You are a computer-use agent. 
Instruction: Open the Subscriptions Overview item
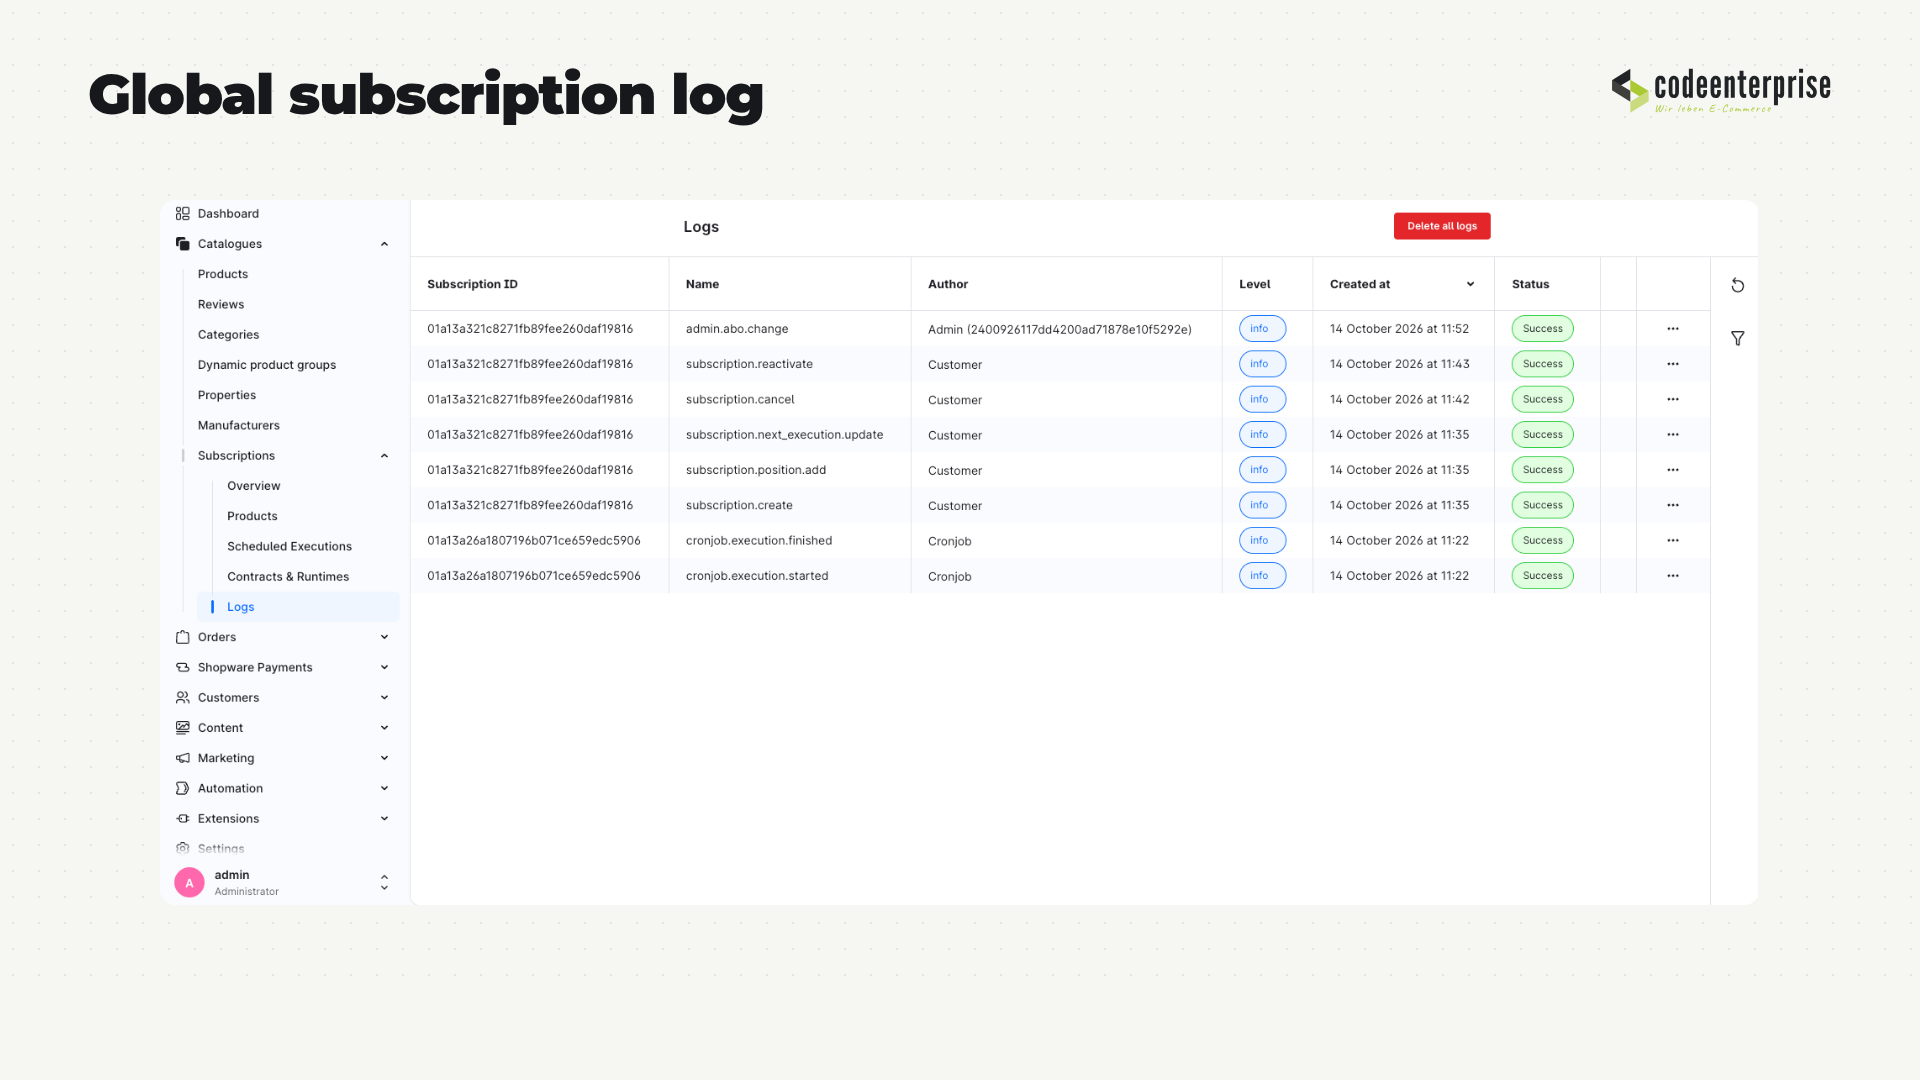click(254, 485)
